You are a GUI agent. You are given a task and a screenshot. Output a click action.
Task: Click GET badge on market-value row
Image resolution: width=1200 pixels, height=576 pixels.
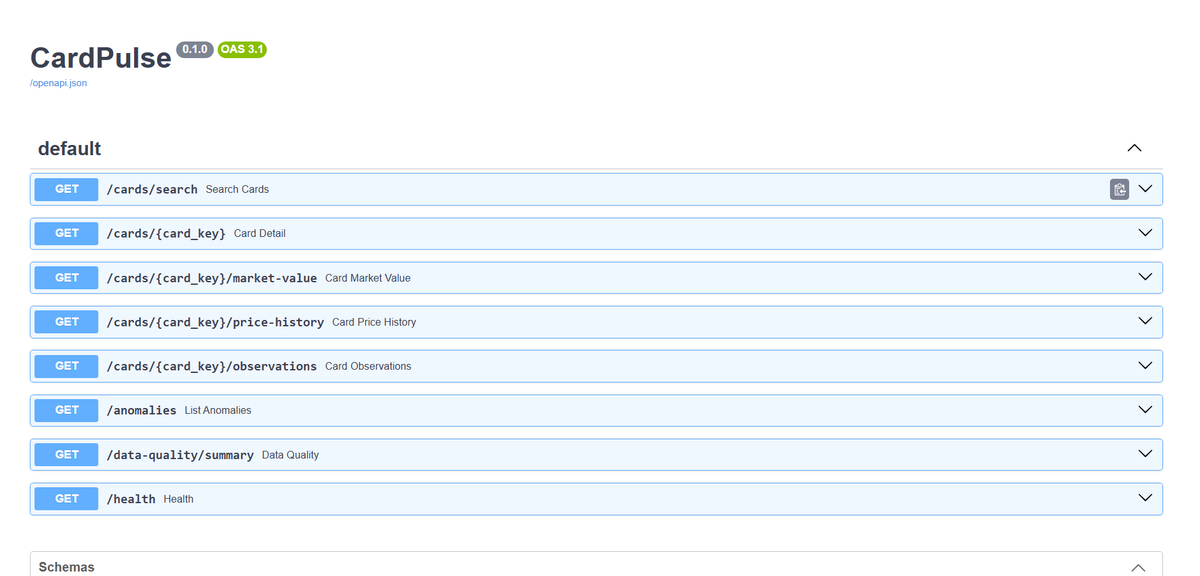pyautogui.click(x=66, y=277)
